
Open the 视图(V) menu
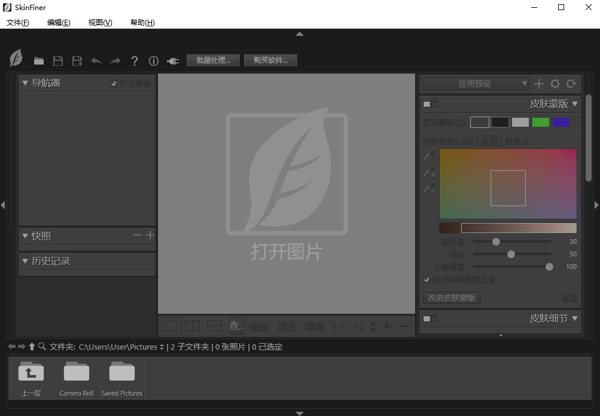tap(100, 22)
